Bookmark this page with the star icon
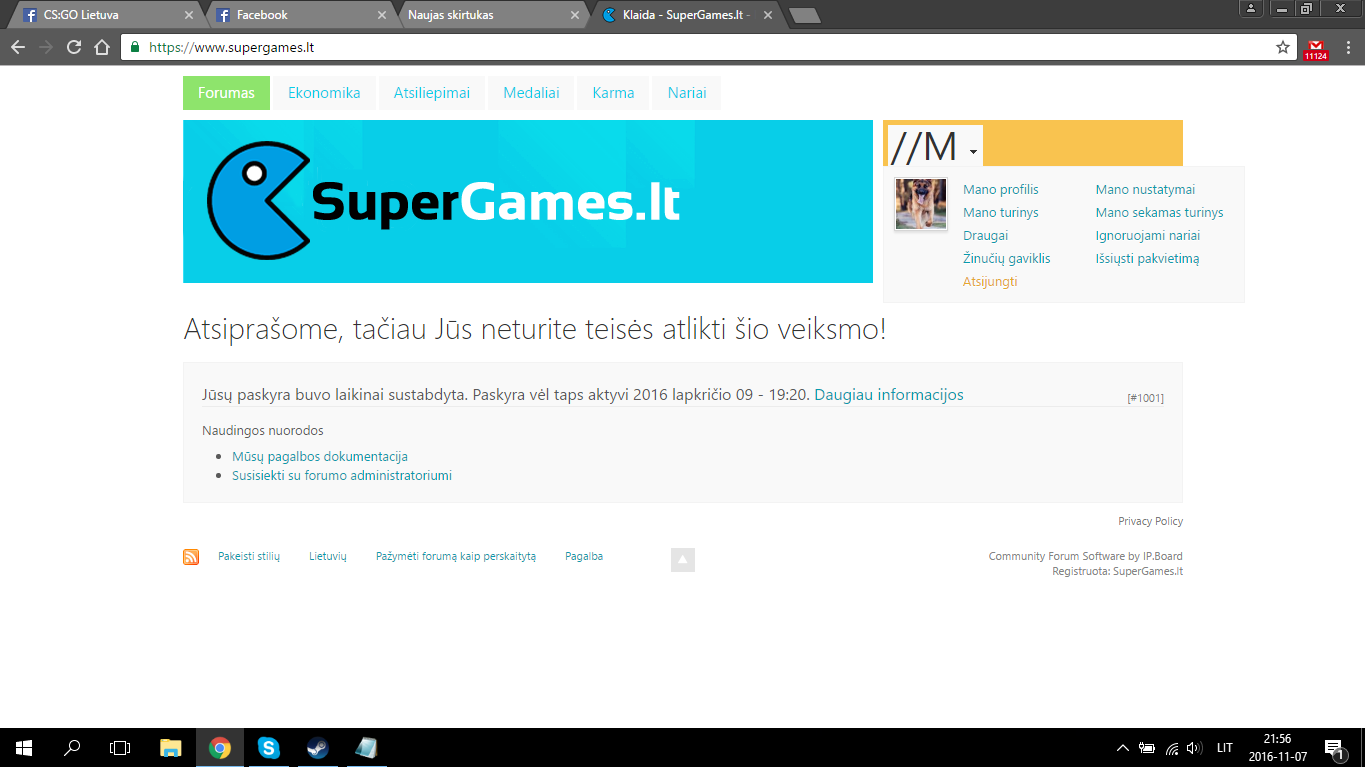This screenshot has height=767, width=1365. tap(1283, 47)
